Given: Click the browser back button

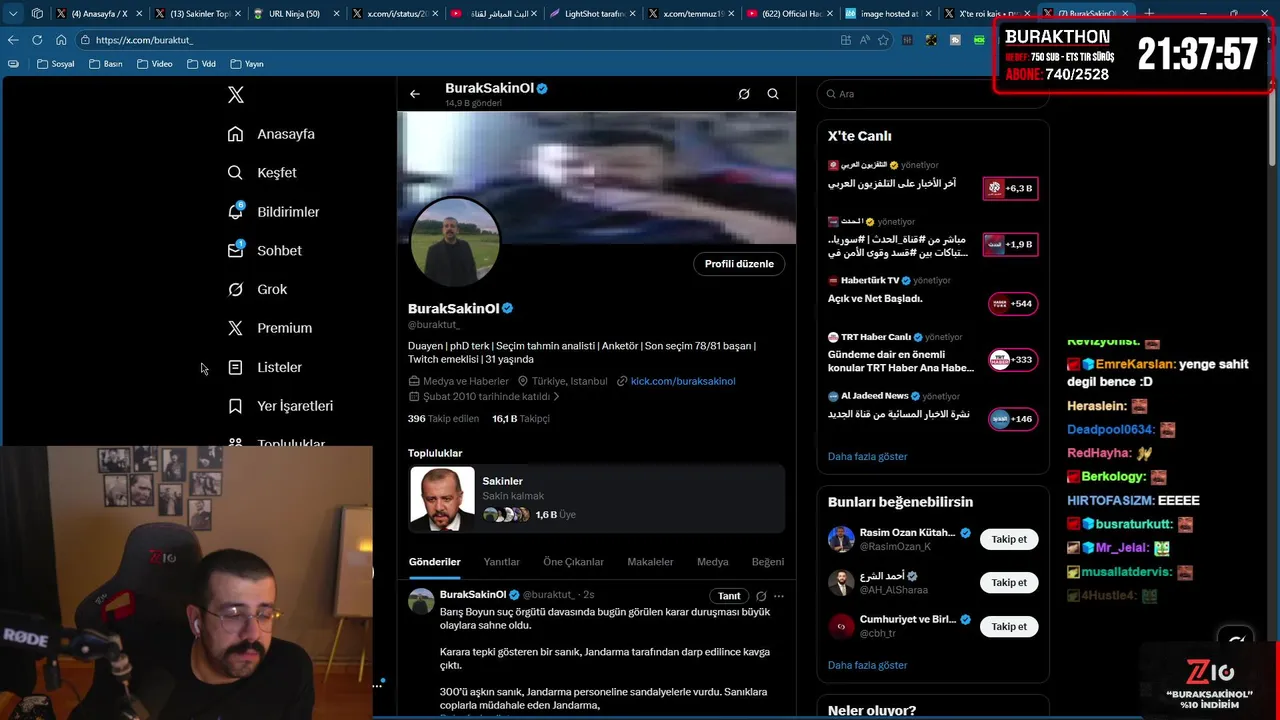Looking at the screenshot, I should tap(13, 40).
